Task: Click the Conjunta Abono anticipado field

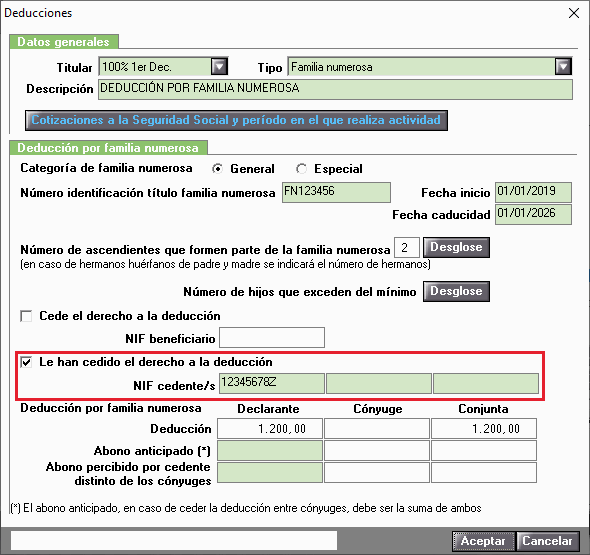Action: tap(484, 451)
